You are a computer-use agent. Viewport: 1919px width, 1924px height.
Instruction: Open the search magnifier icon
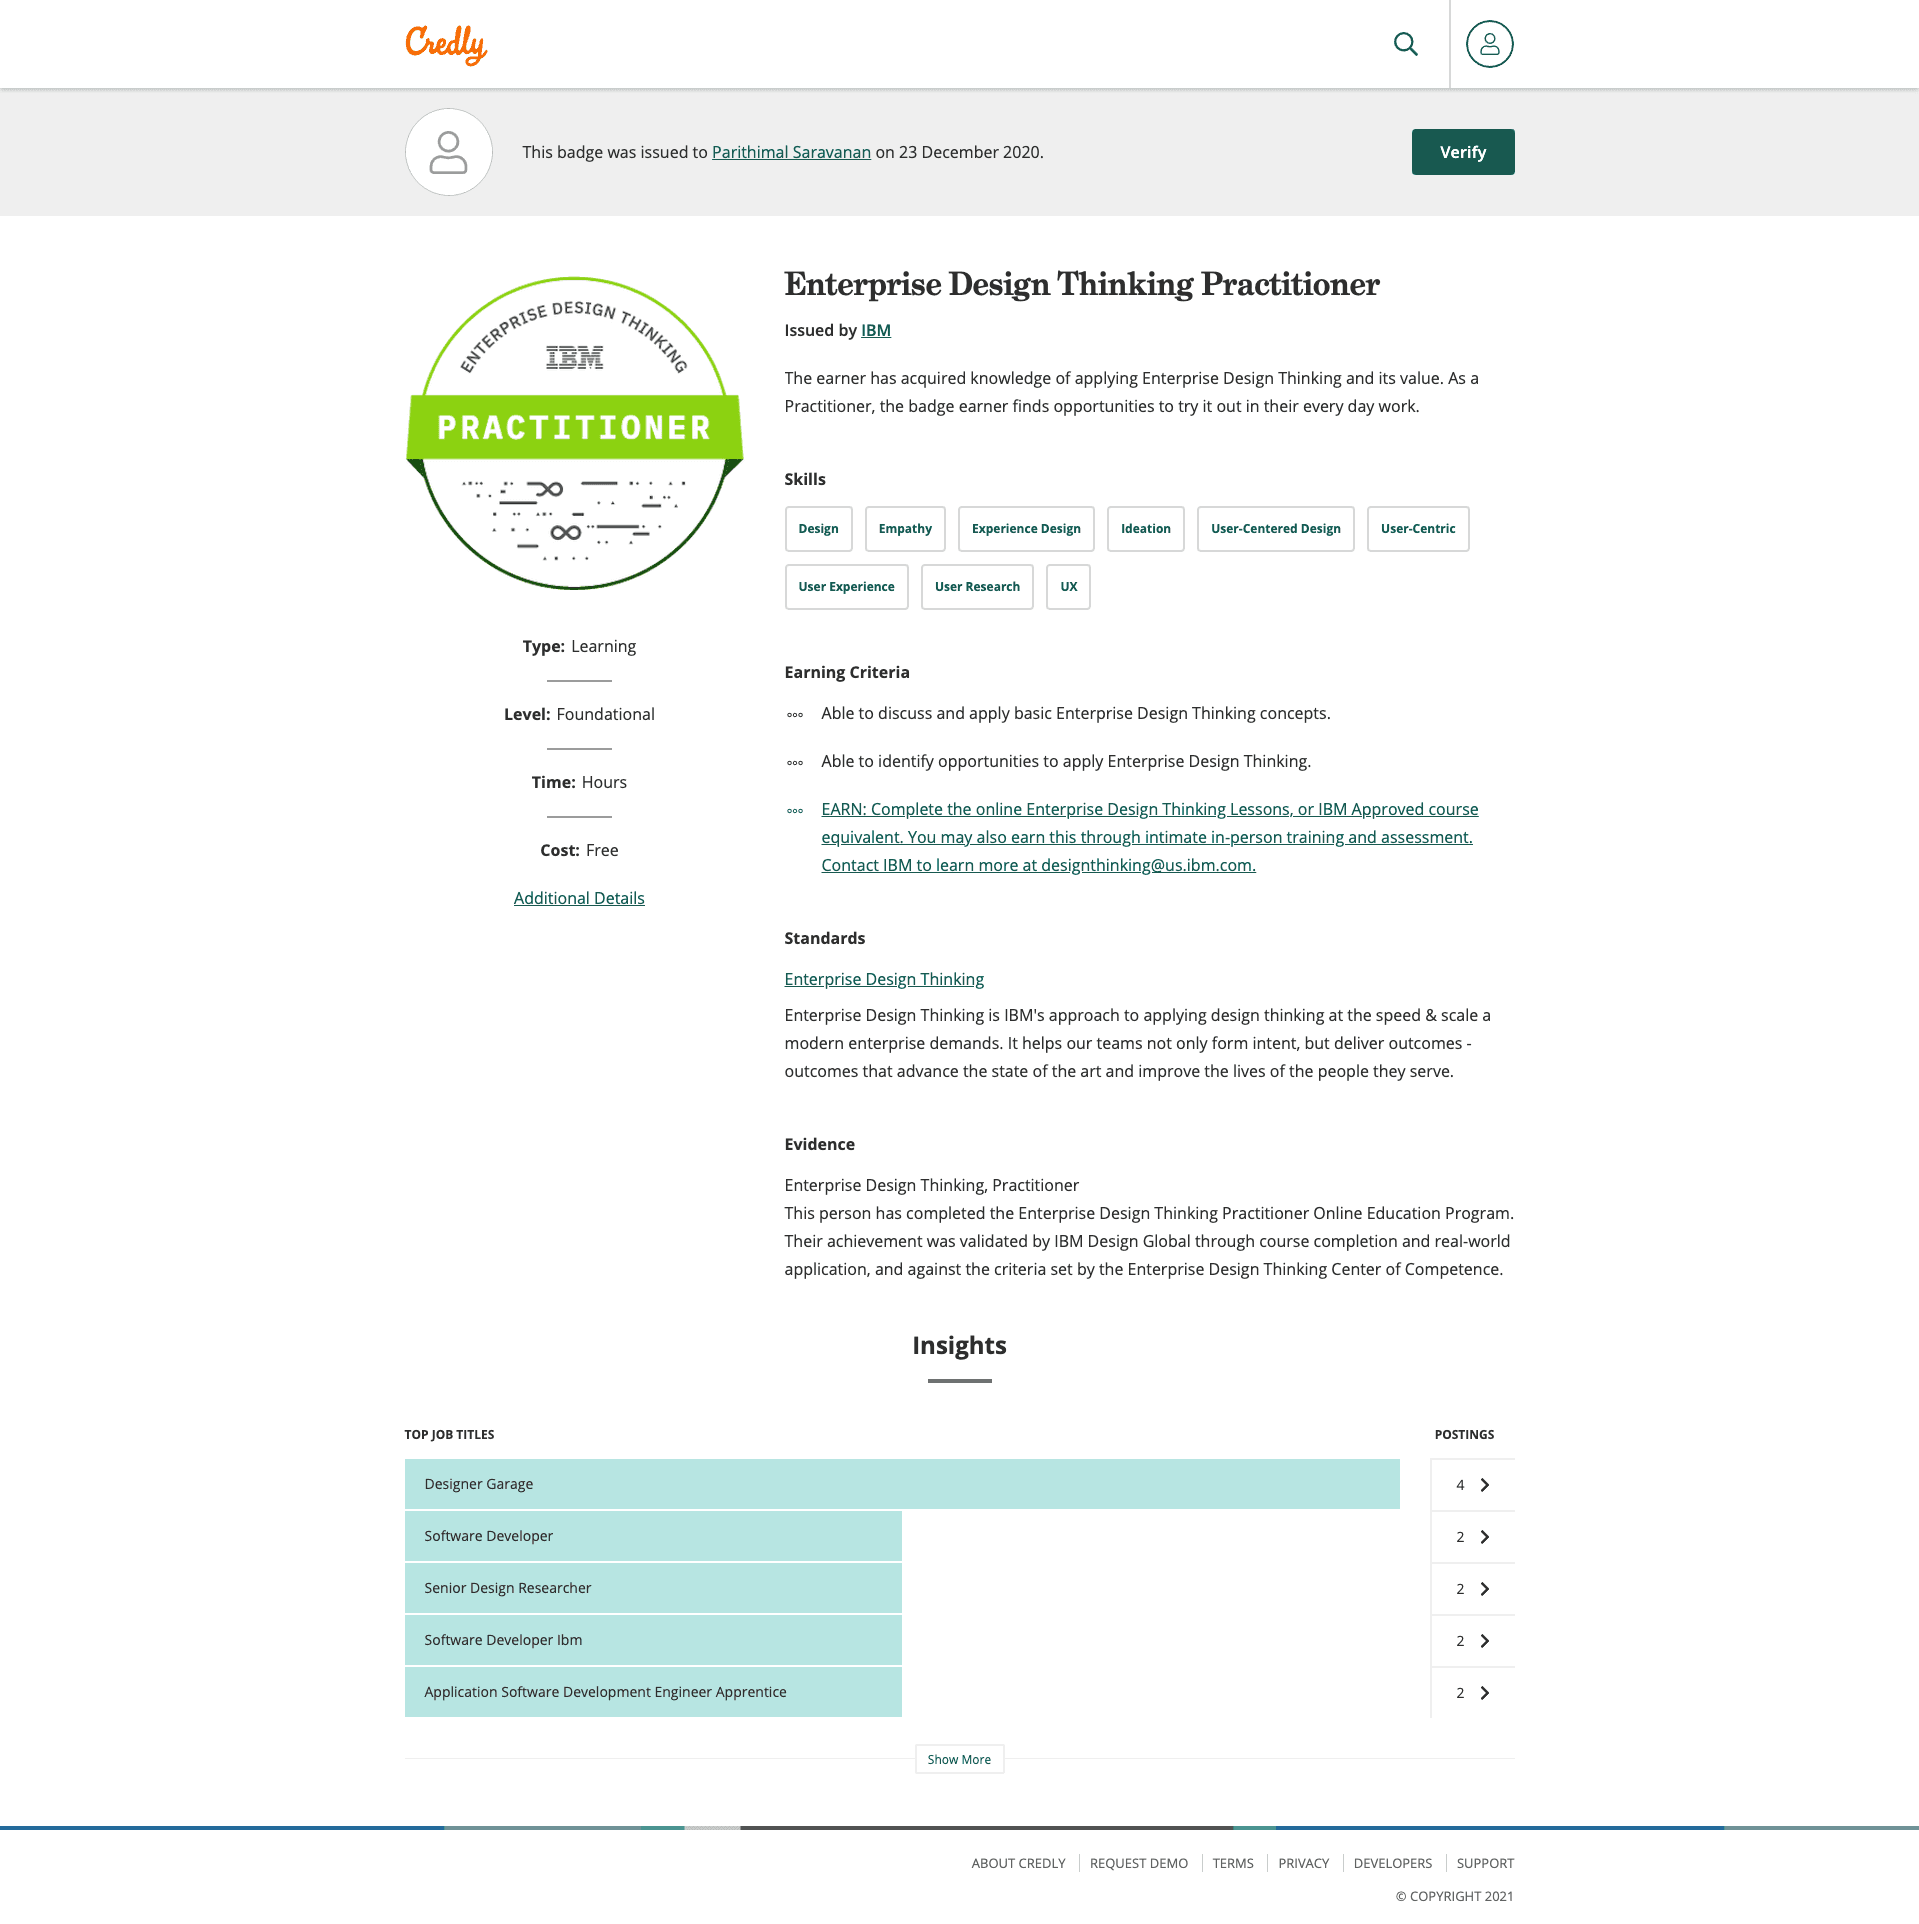(x=1405, y=44)
